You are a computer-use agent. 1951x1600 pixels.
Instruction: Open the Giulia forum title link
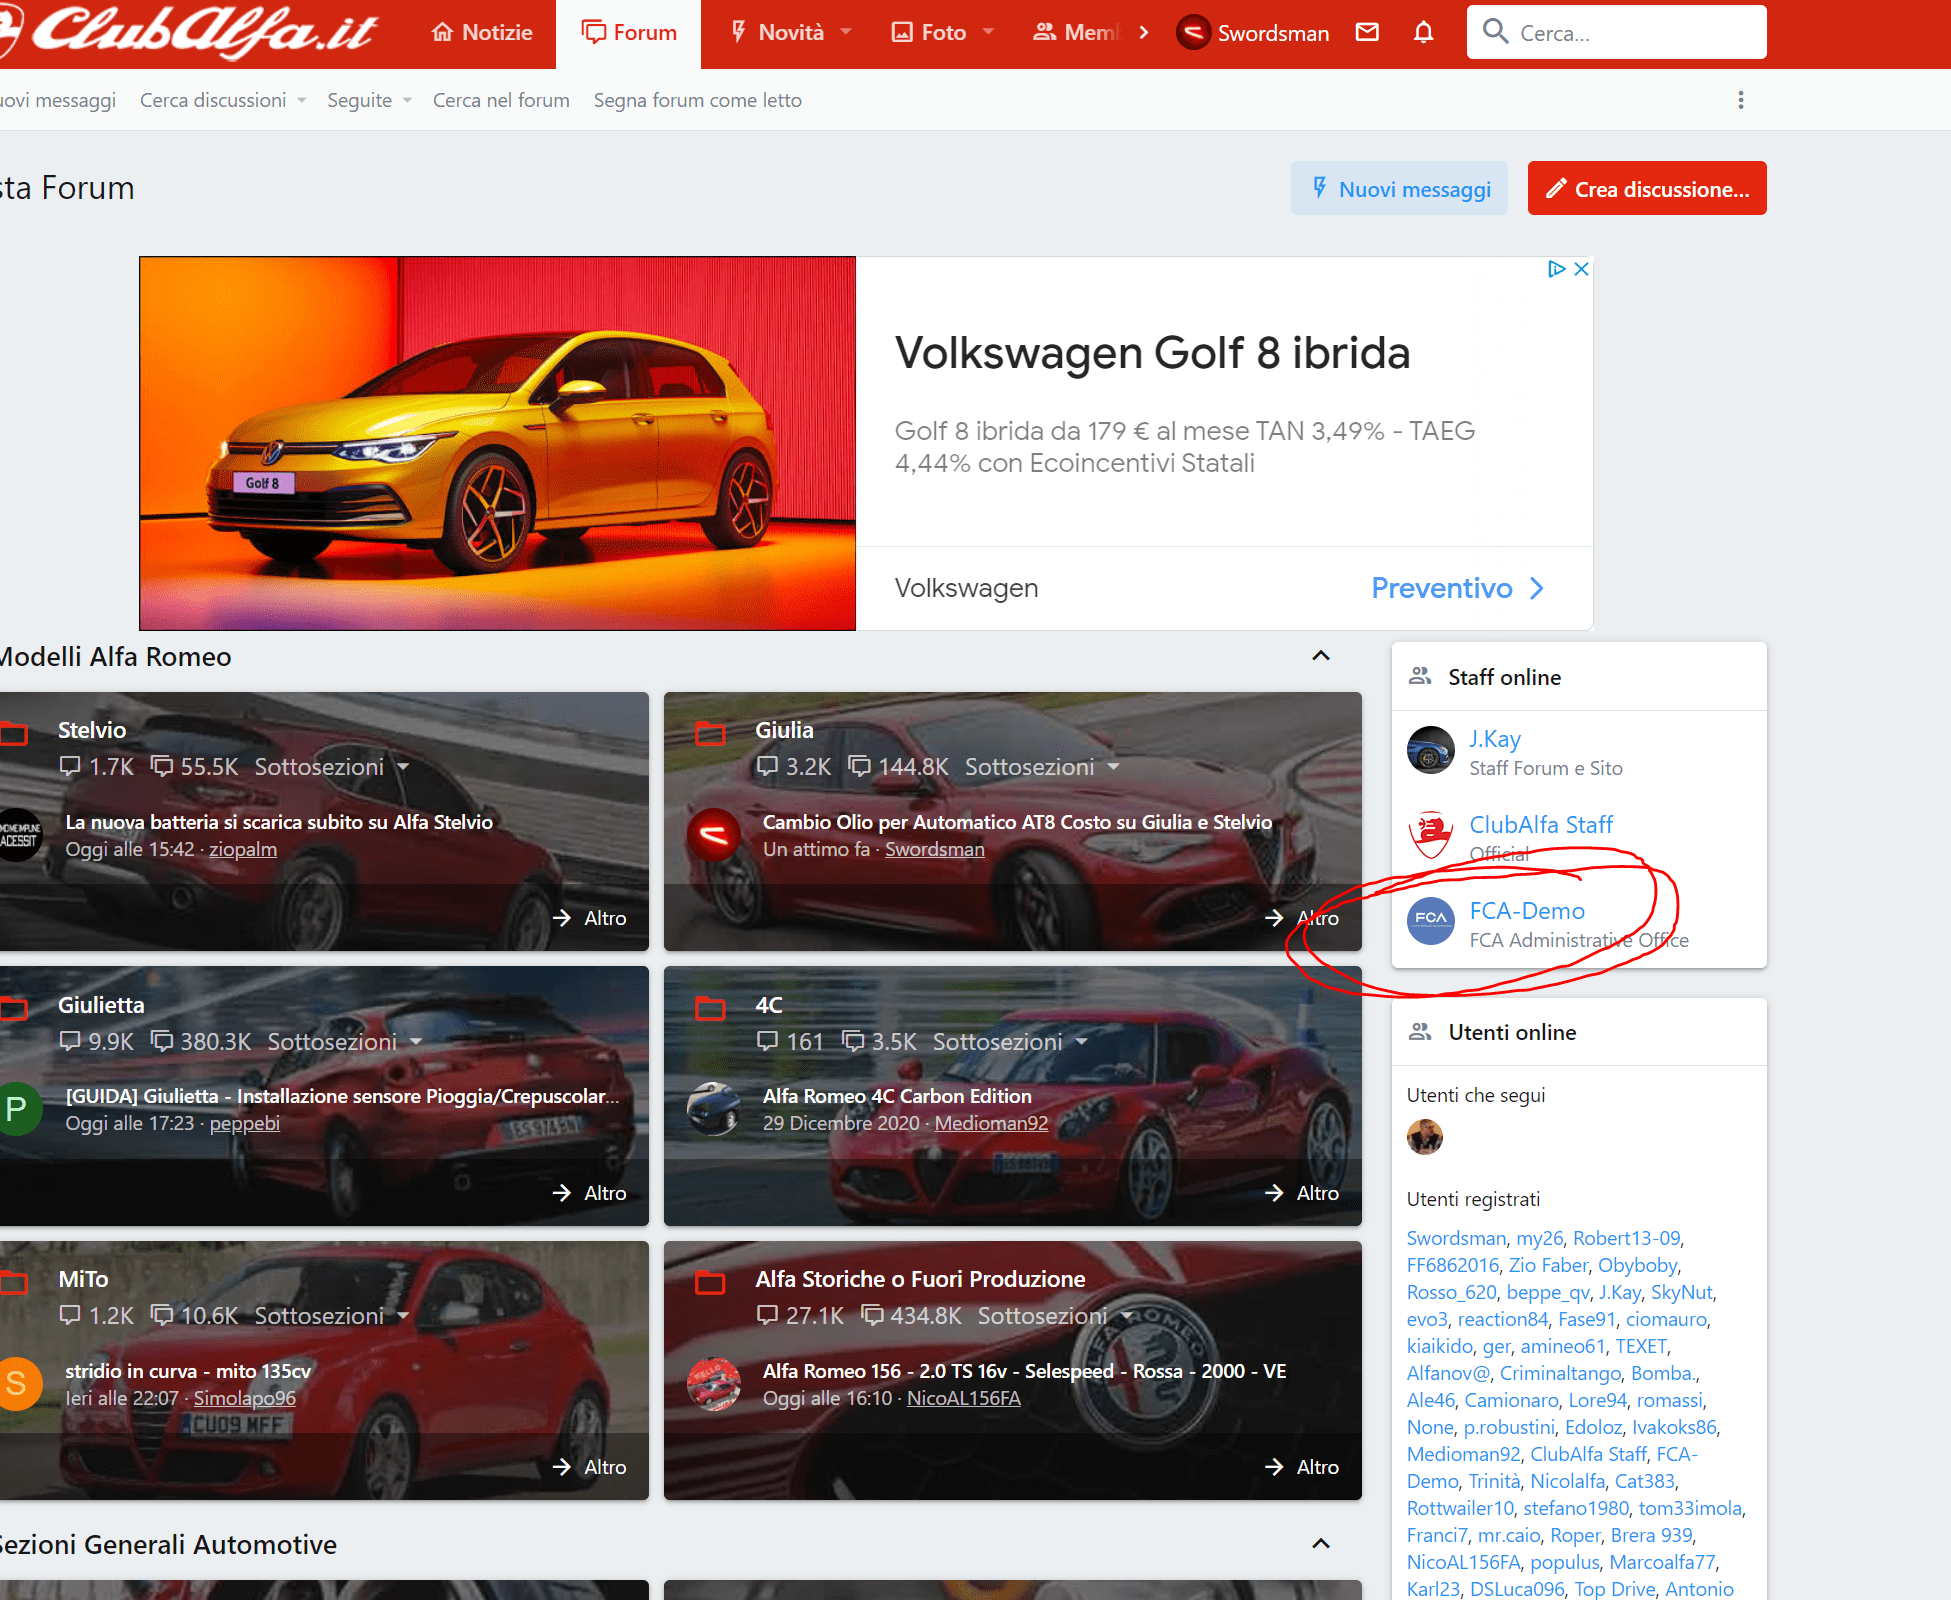click(784, 730)
